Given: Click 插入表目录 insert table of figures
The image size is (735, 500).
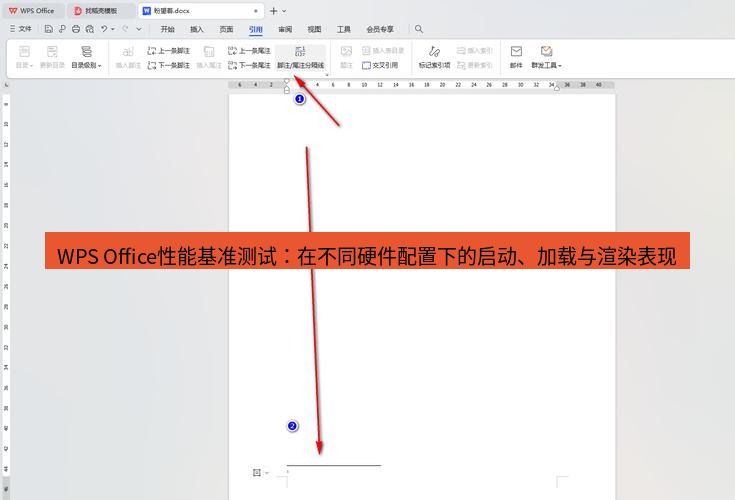Looking at the screenshot, I should [x=383, y=51].
